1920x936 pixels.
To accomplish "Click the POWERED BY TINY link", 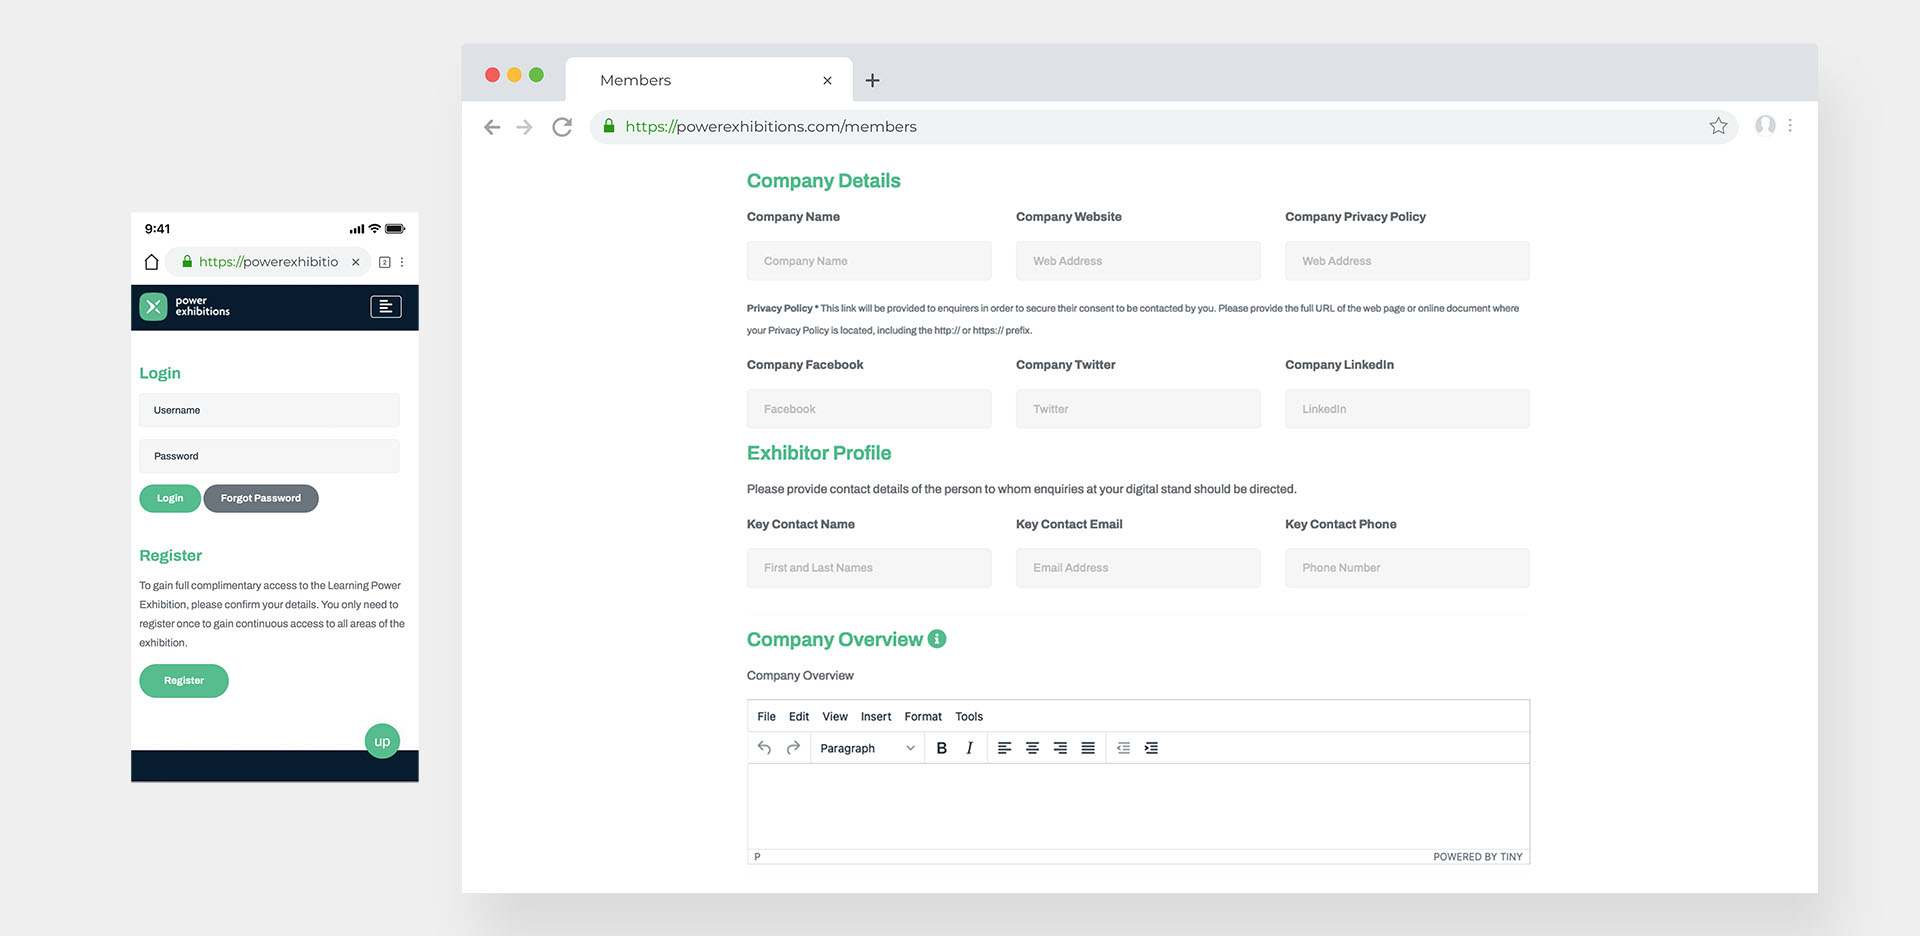I will point(1477,857).
